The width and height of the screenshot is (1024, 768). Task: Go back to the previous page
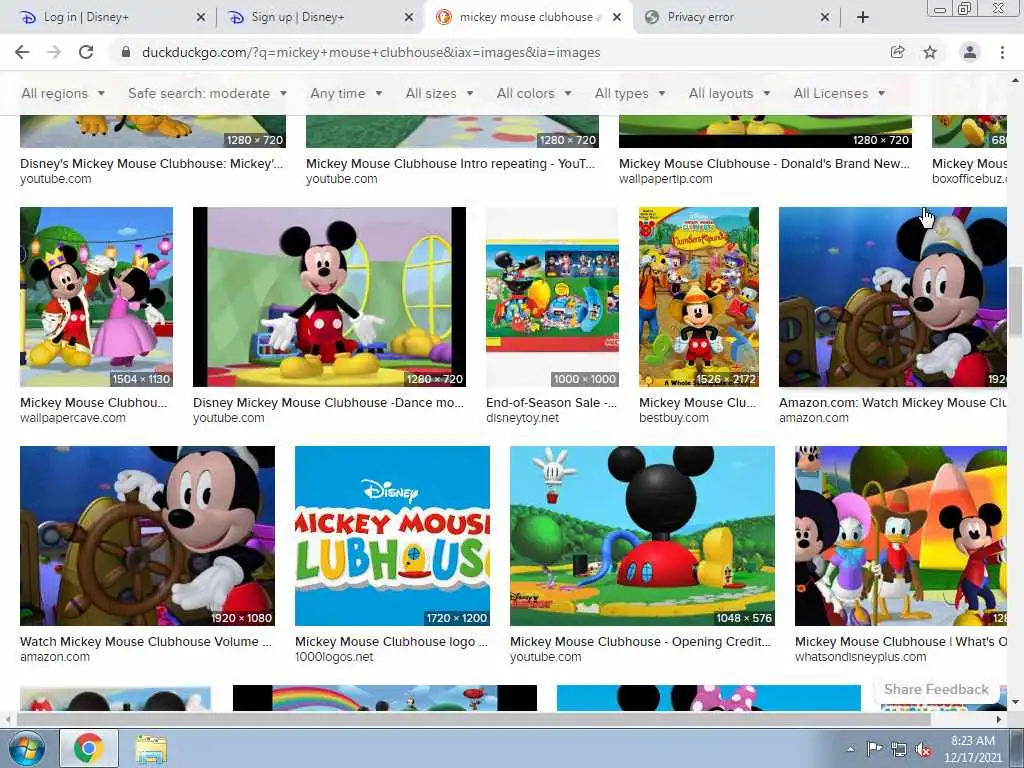(x=22, y=52)
